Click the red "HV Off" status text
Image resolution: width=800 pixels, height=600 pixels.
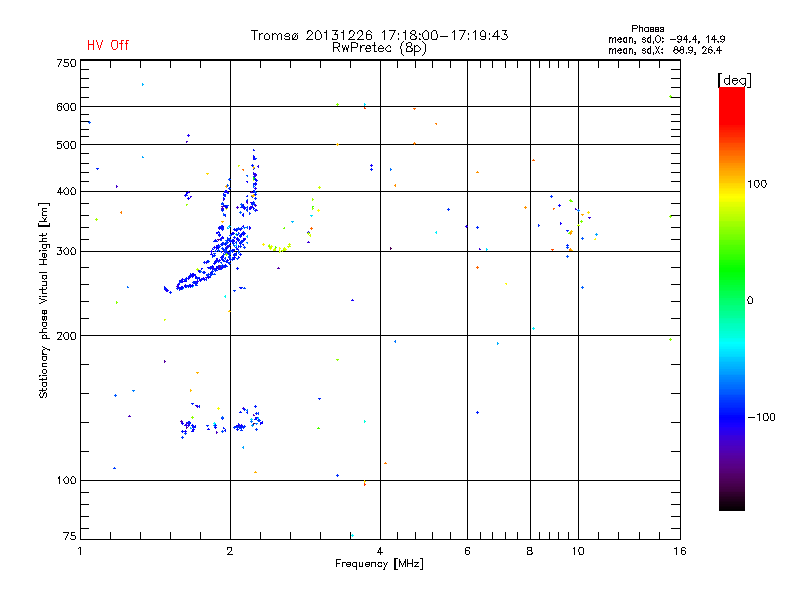[108, 45]
